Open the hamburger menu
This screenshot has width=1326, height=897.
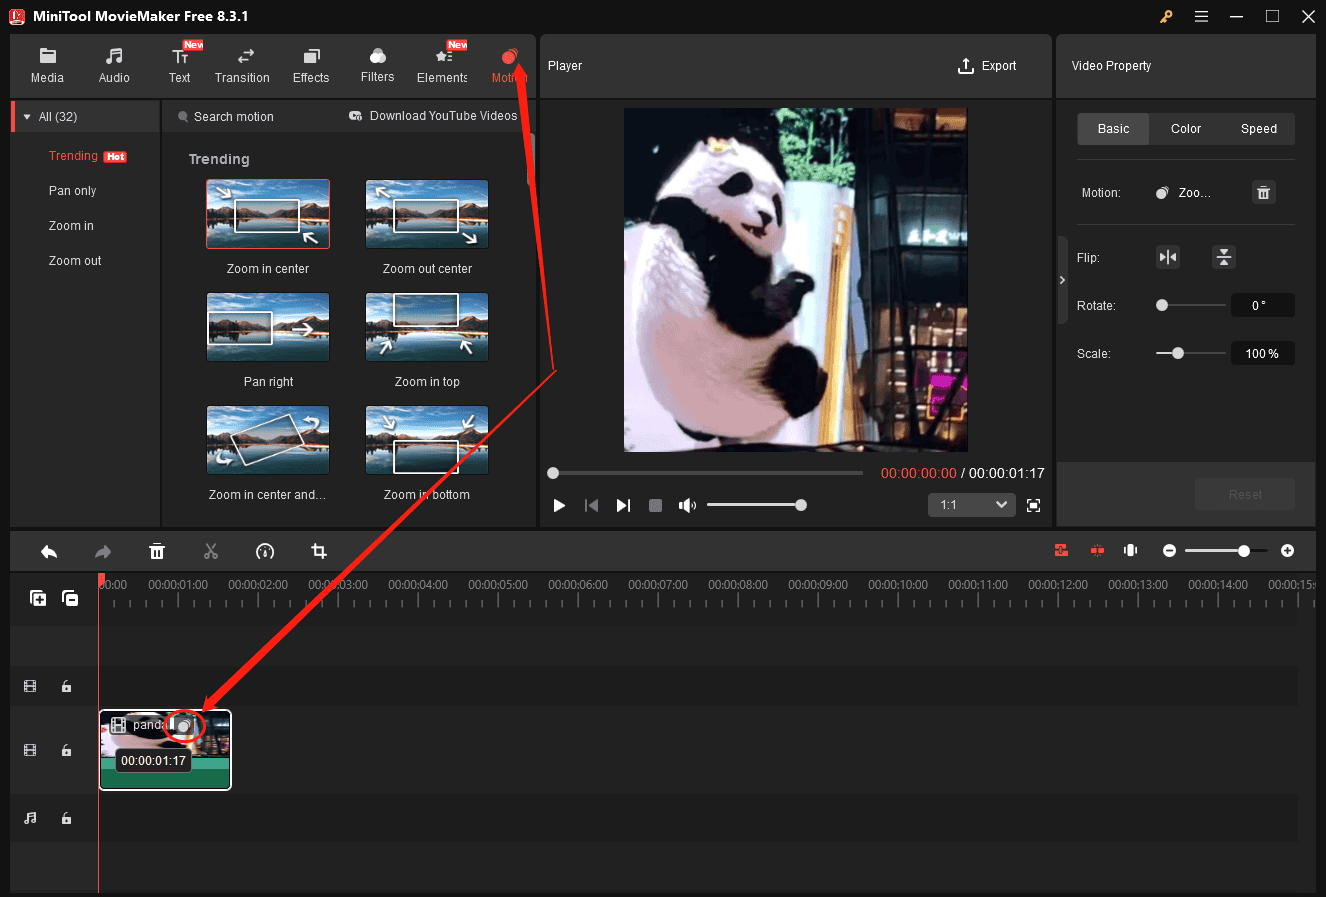(x=1201, y=17)
